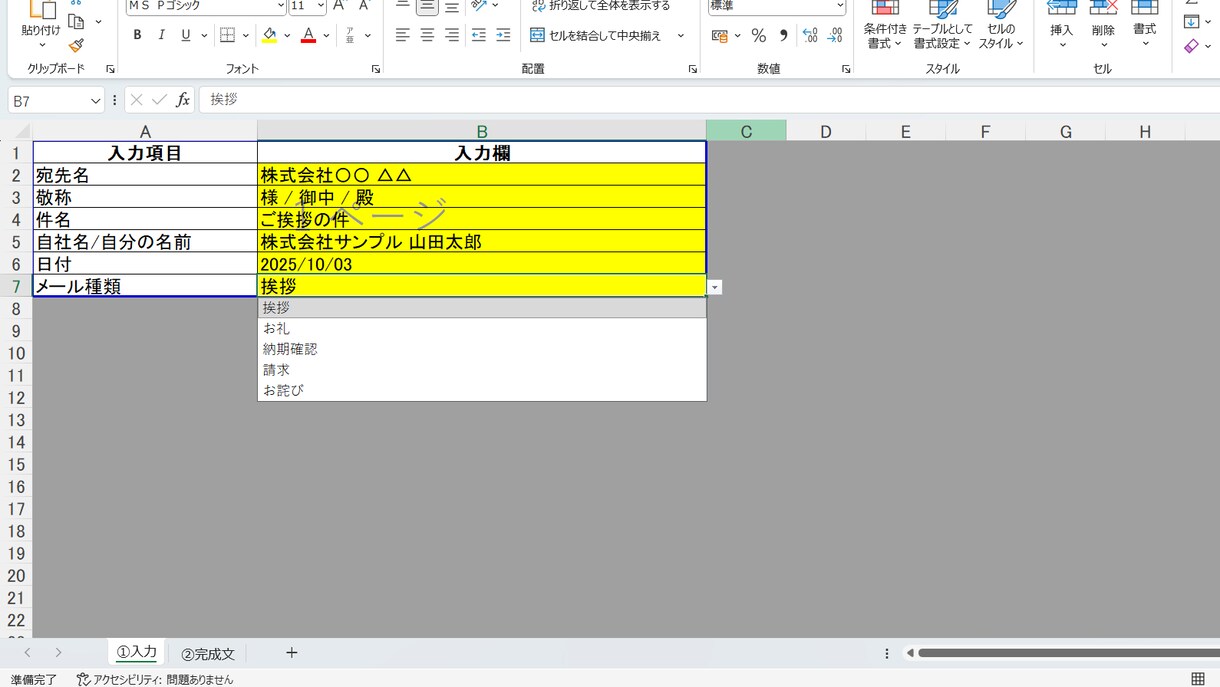Select 請求 in the dropdown list
Screen dimensions: 1220x687
coord(482,370)
